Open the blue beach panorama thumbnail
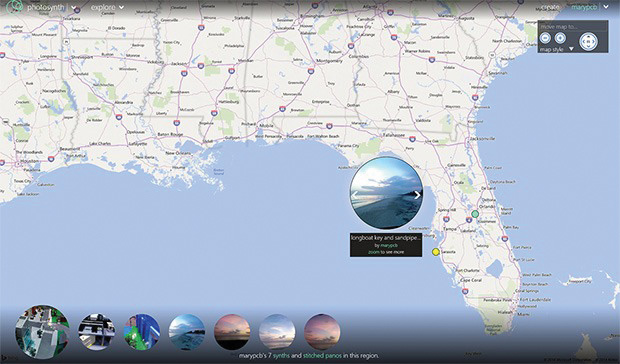The width and height of the screenshot is (620, 364). point(187,332)
